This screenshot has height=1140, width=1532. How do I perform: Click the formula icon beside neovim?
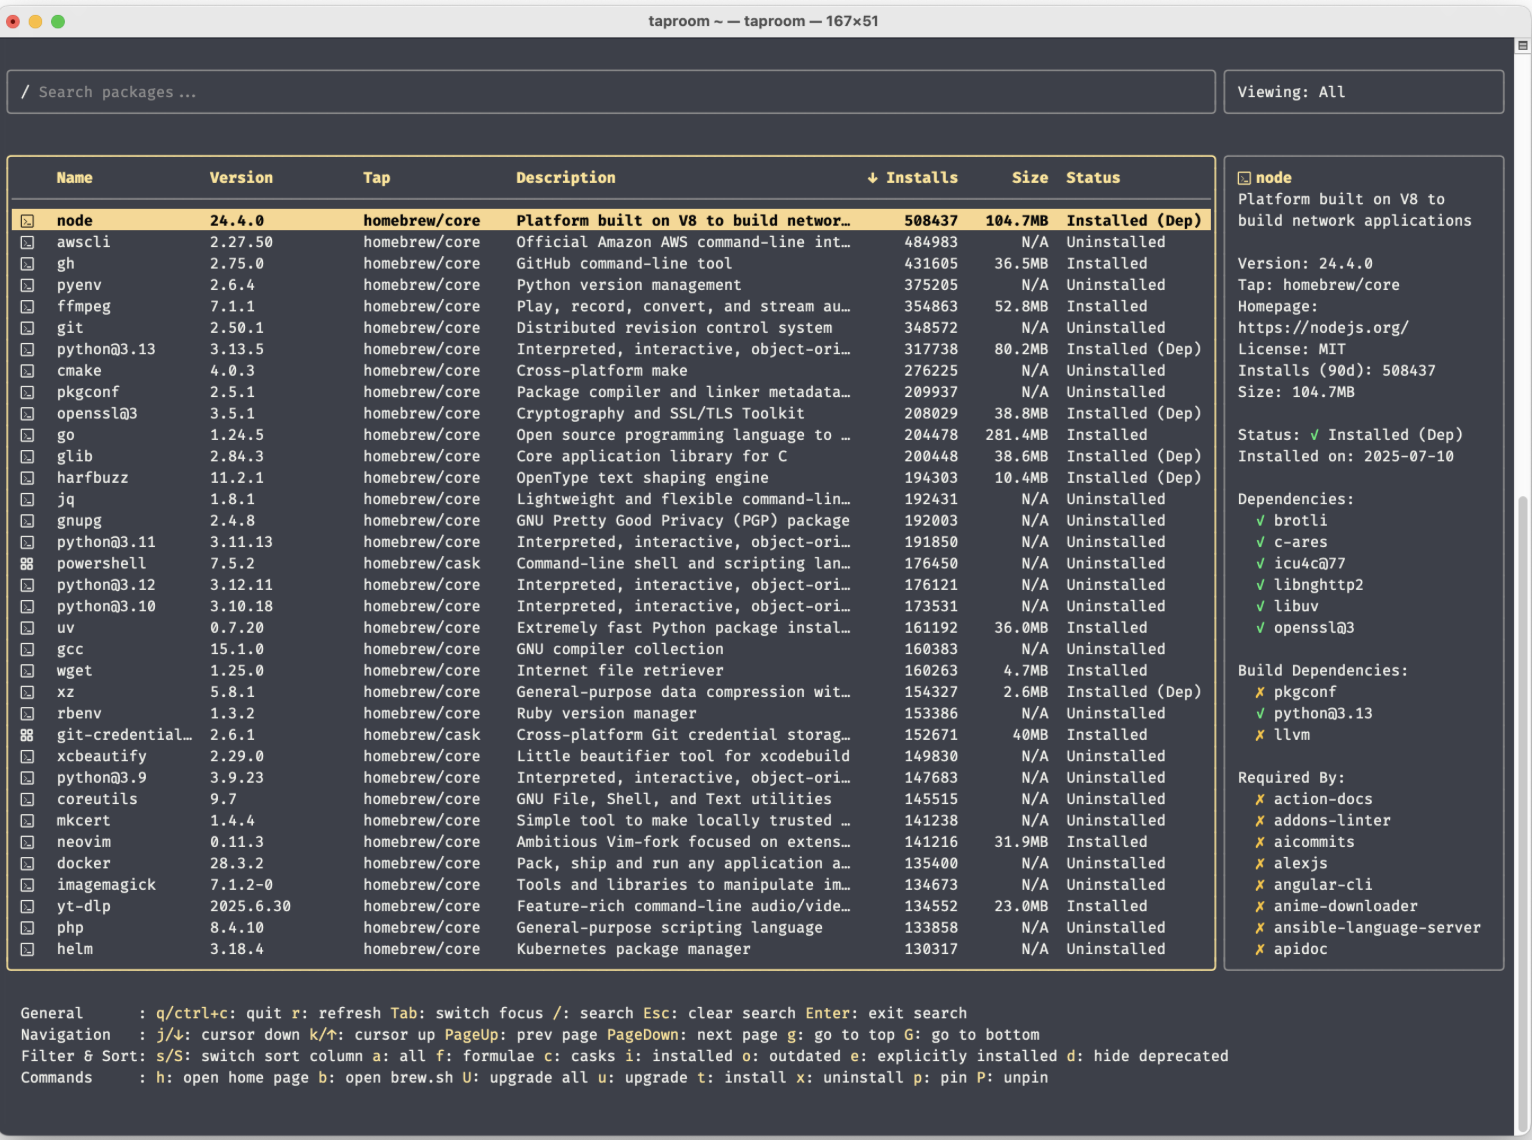(x=27, y=843)
